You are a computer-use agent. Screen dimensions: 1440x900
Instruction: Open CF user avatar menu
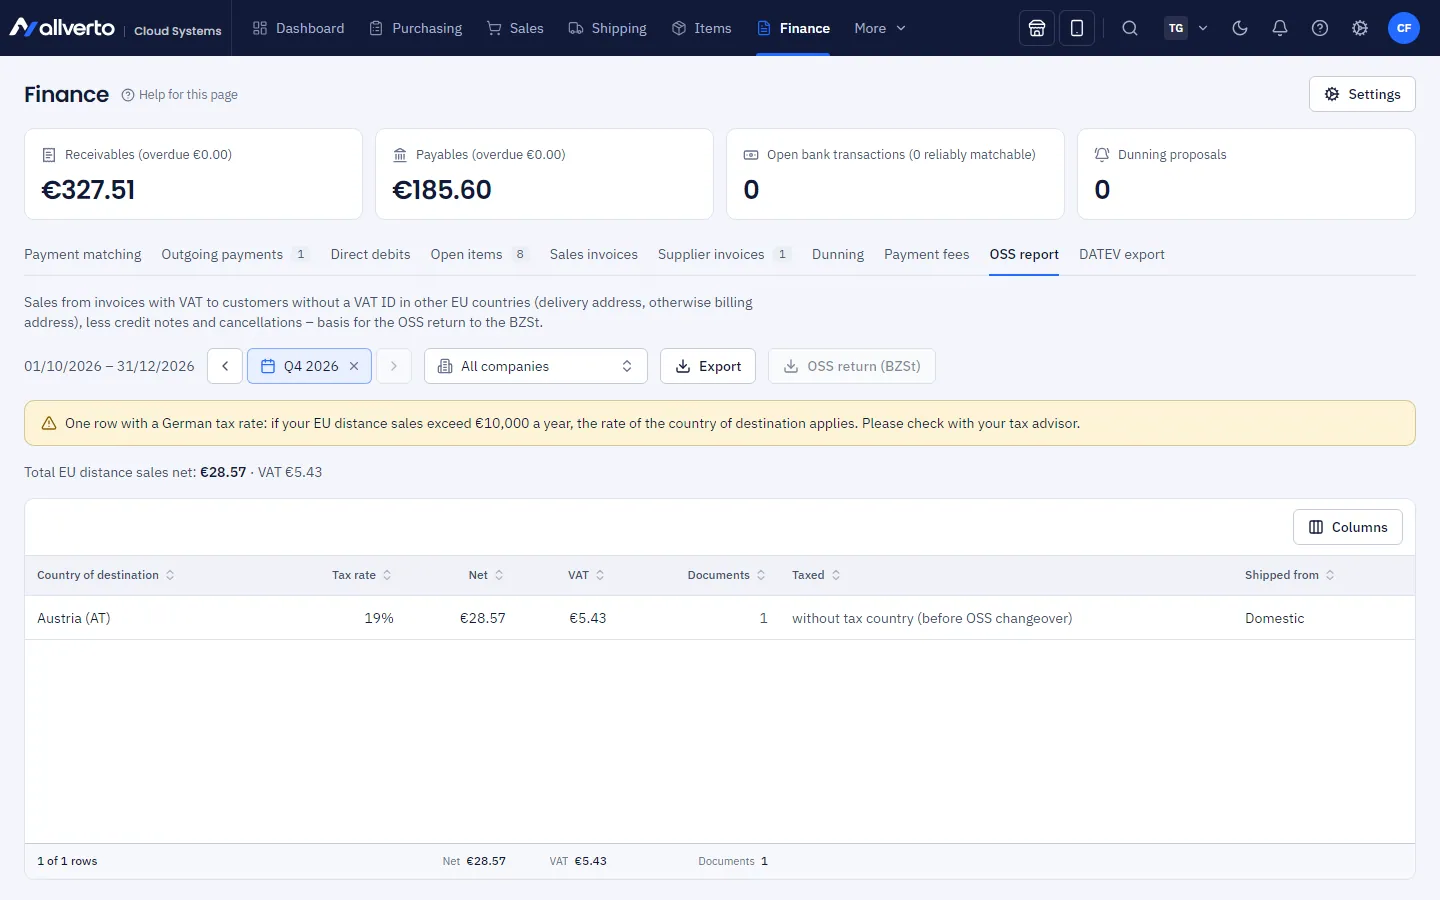[x=1404, y=28]
